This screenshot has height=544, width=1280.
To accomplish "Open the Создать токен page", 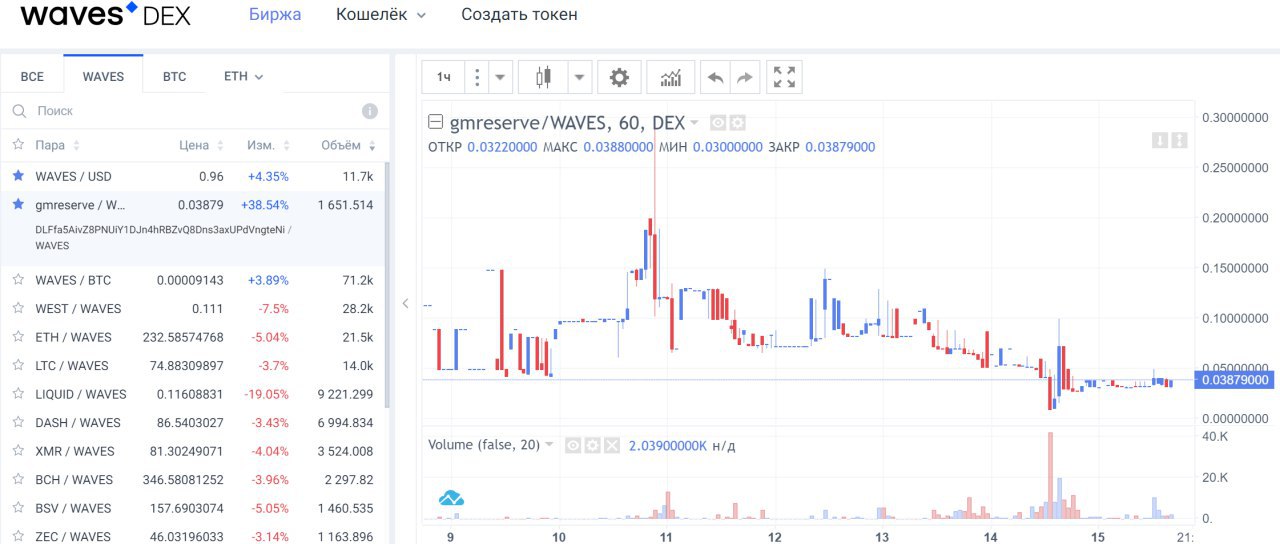I will point(519,15).
